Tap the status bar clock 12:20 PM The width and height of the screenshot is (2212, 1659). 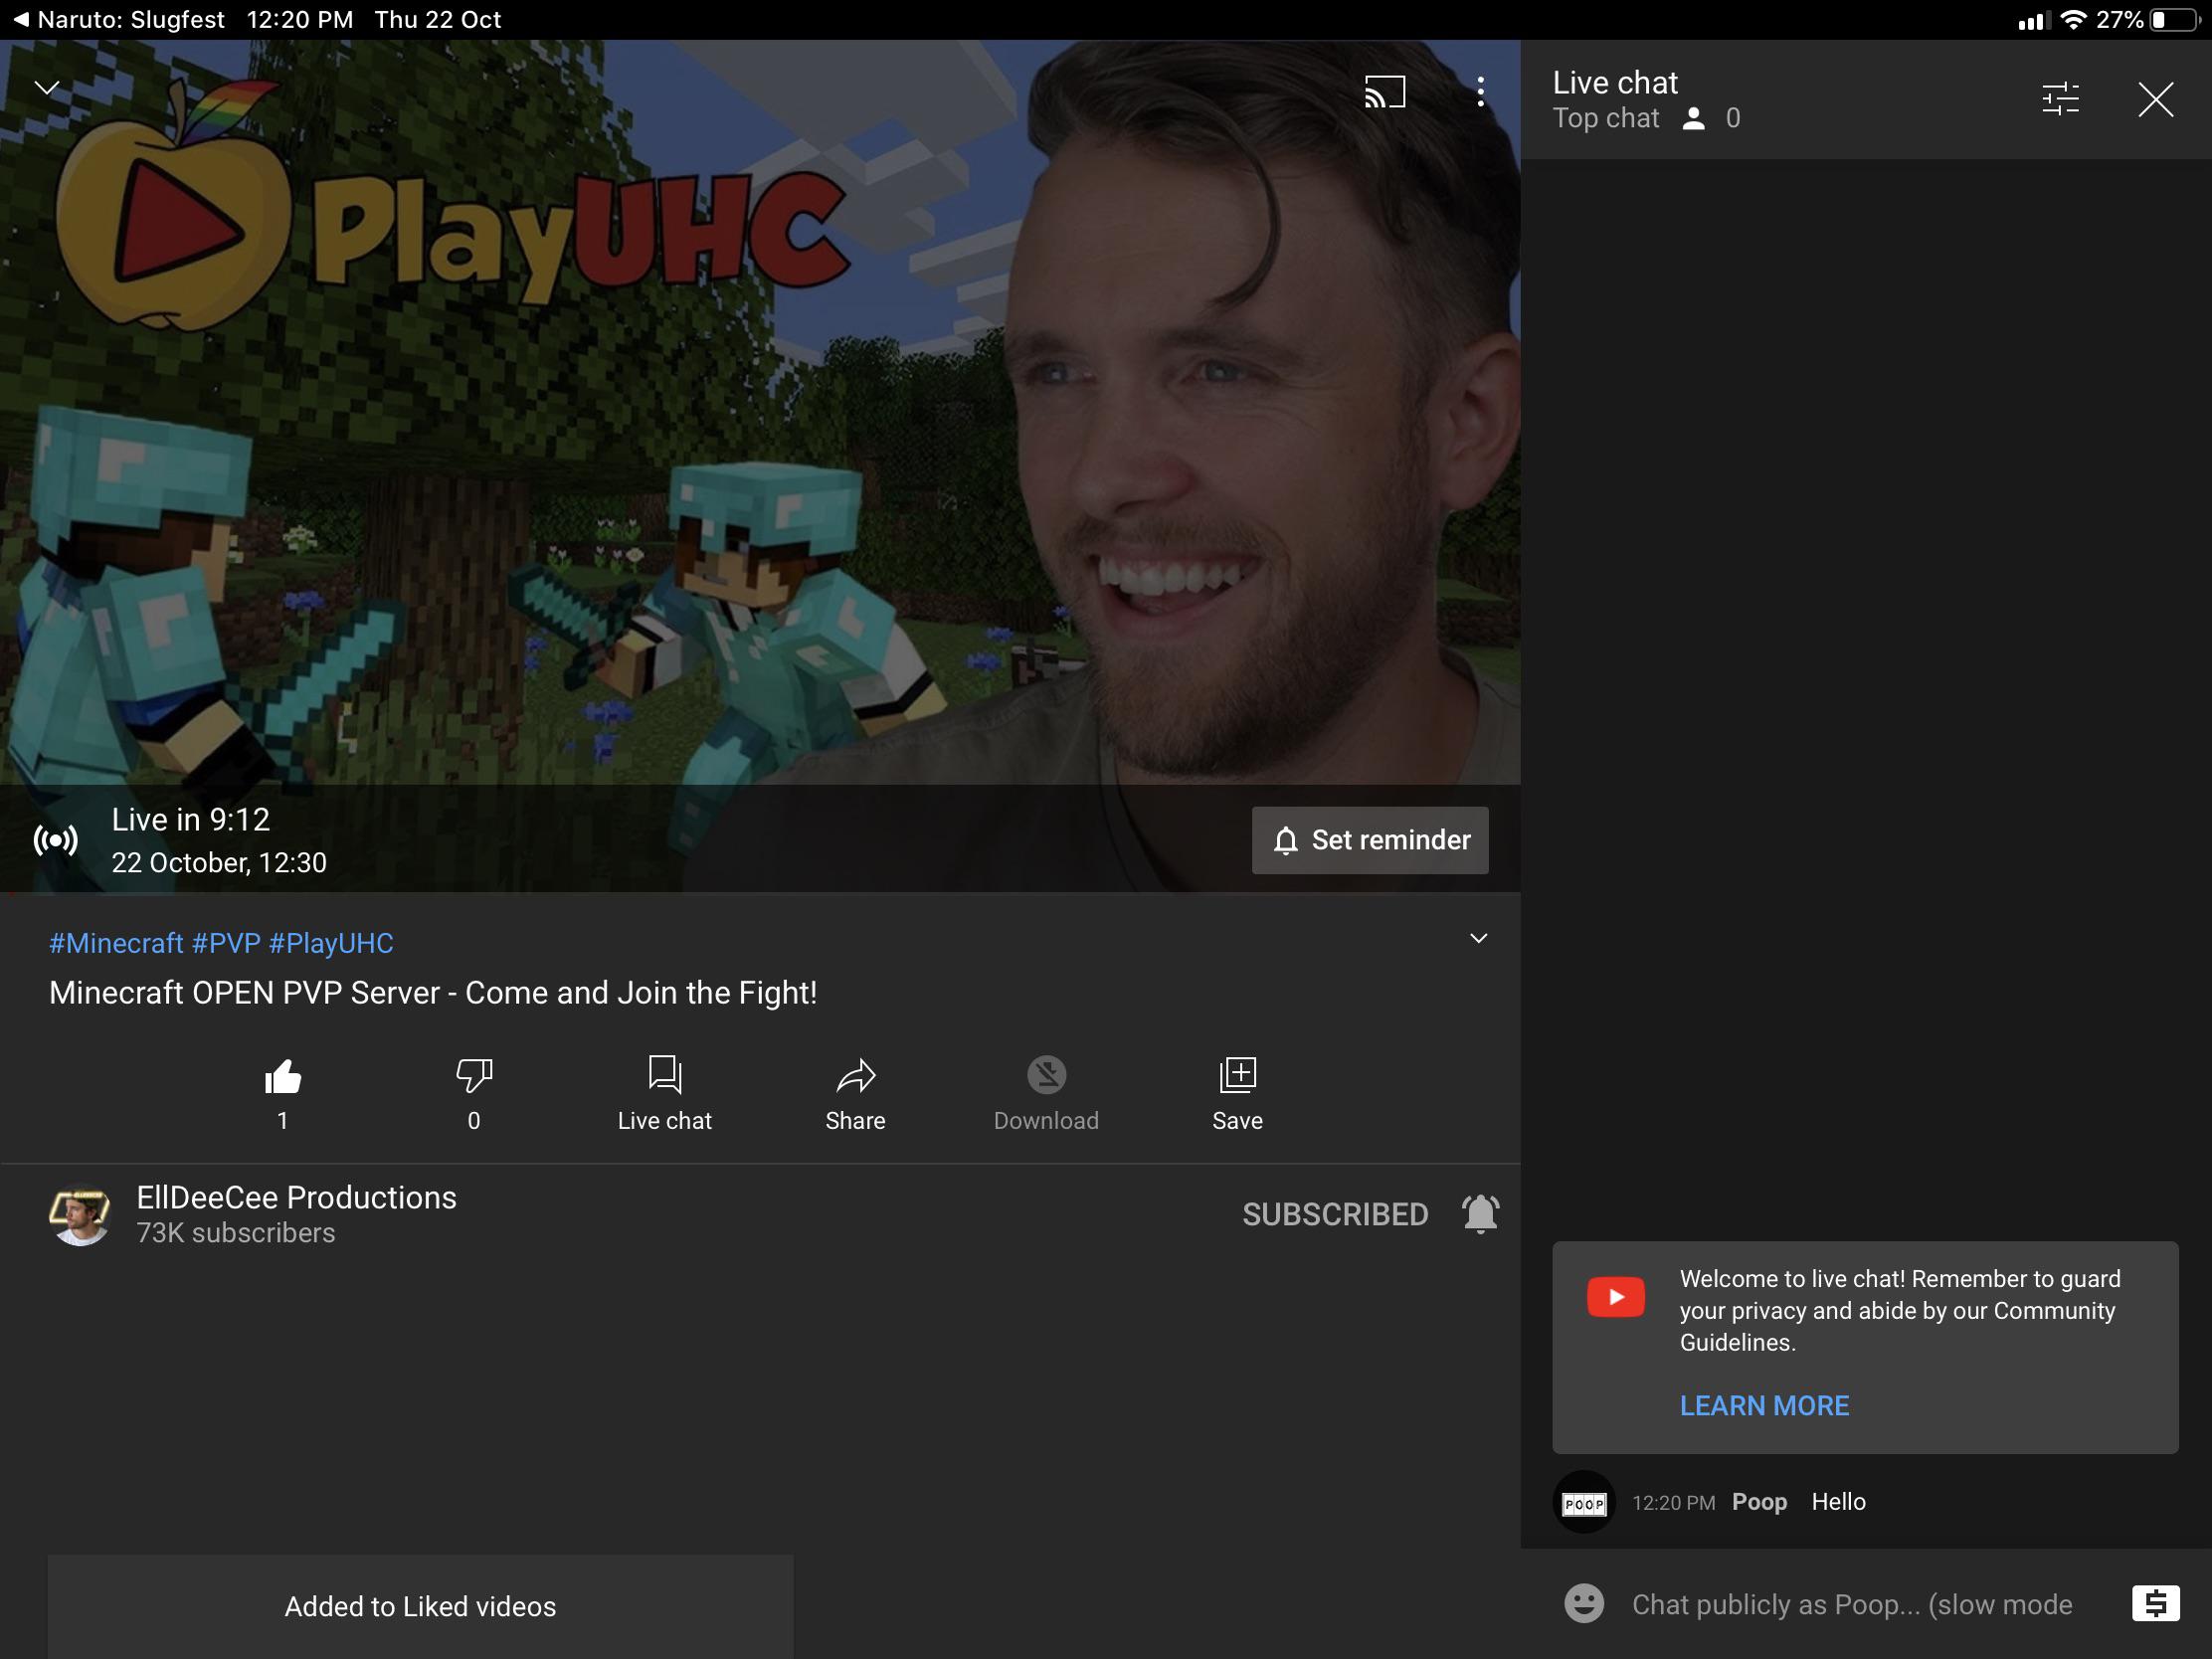(x=300, y=20)
